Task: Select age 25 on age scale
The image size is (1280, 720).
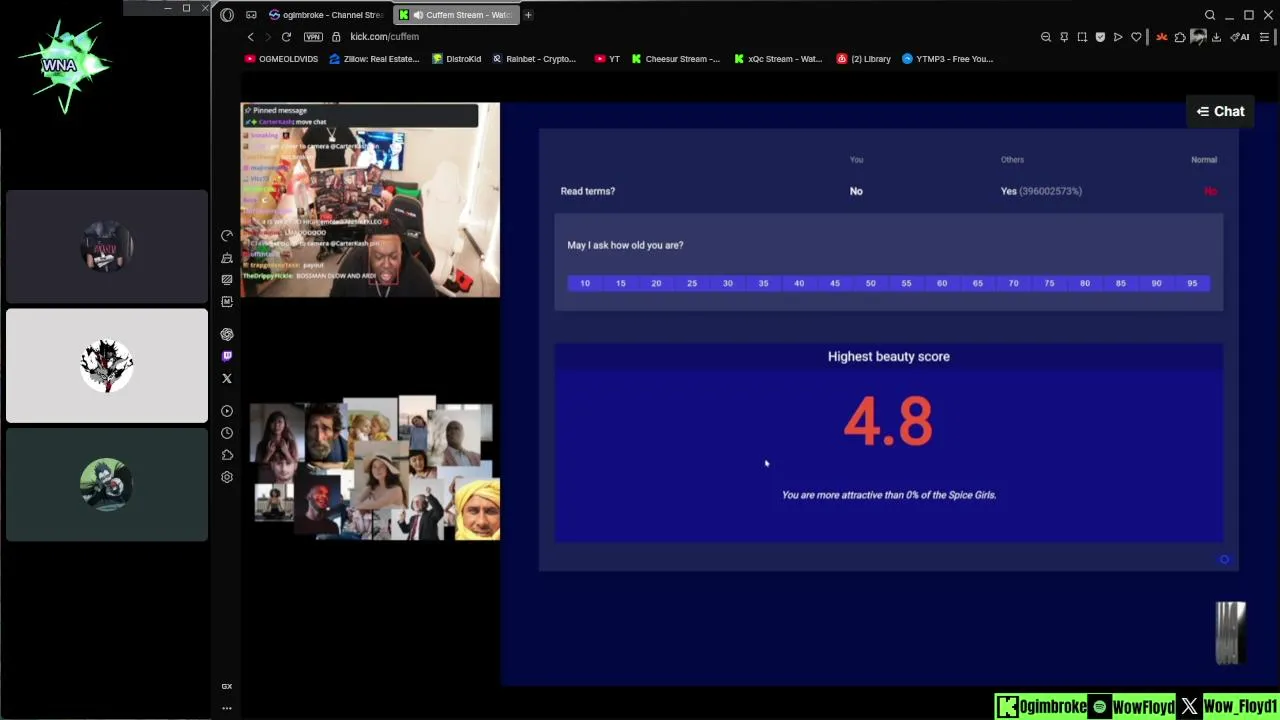Action: click(x=692, y=283)
